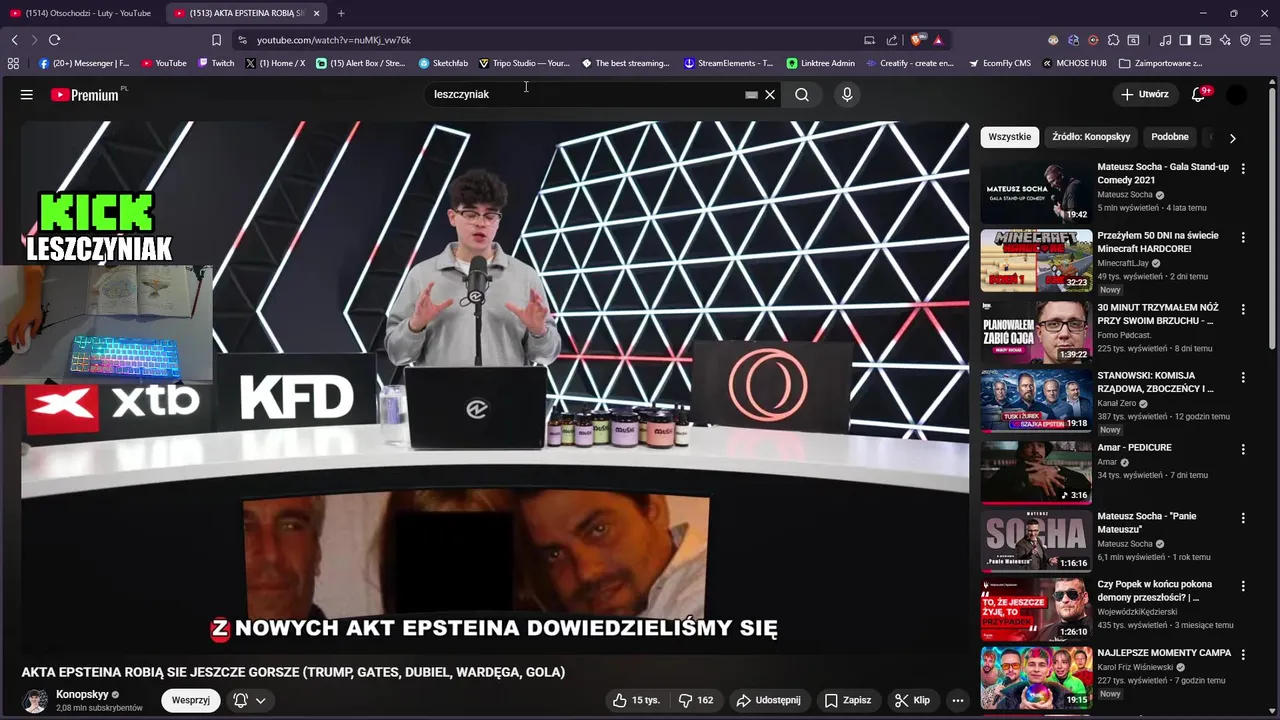Open the Brave Wallet icon
The height and width of the screenshot is (720, 1280).
1205,40
